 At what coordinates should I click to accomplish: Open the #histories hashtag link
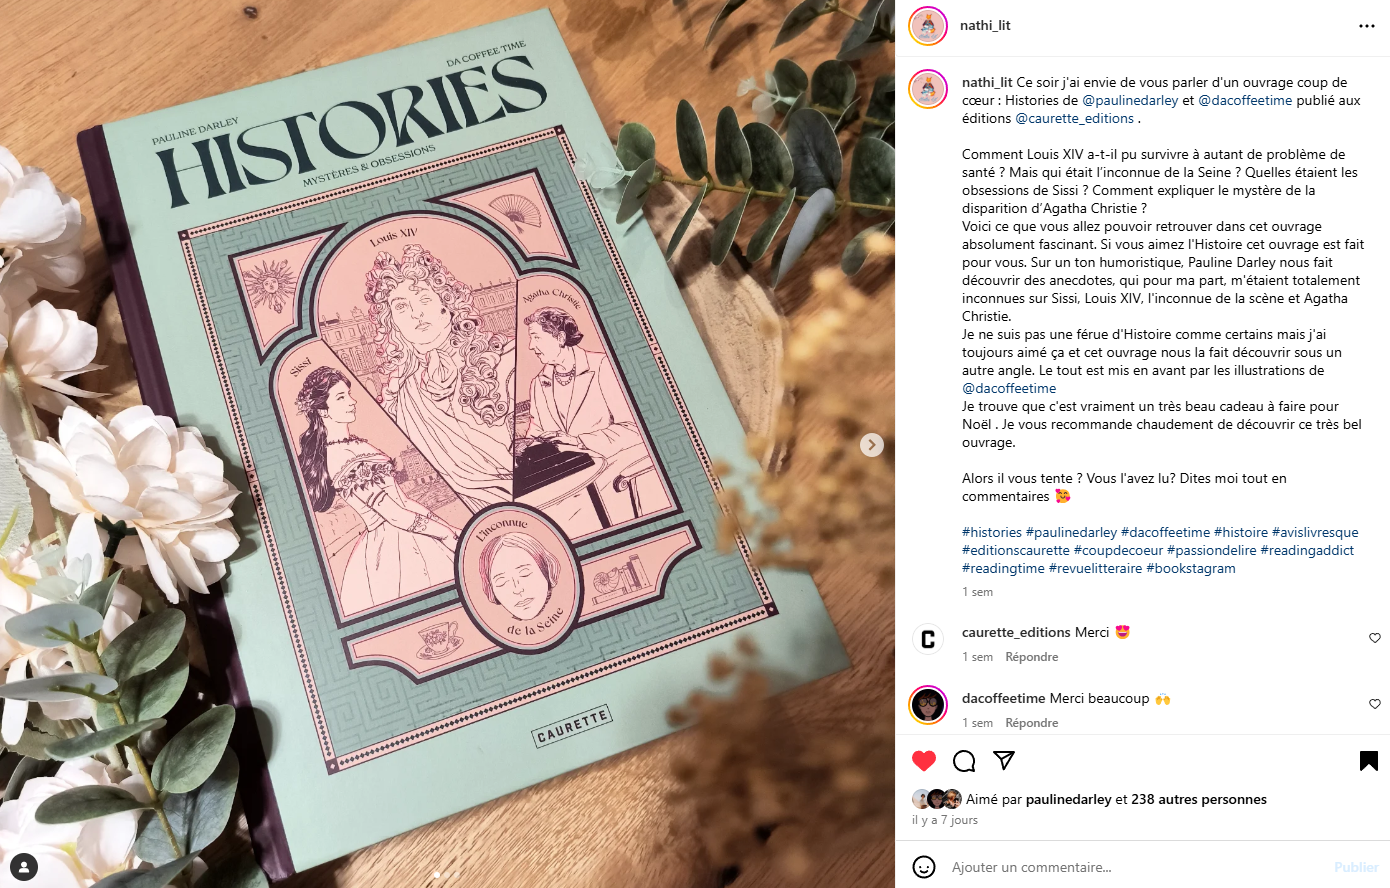992,532
